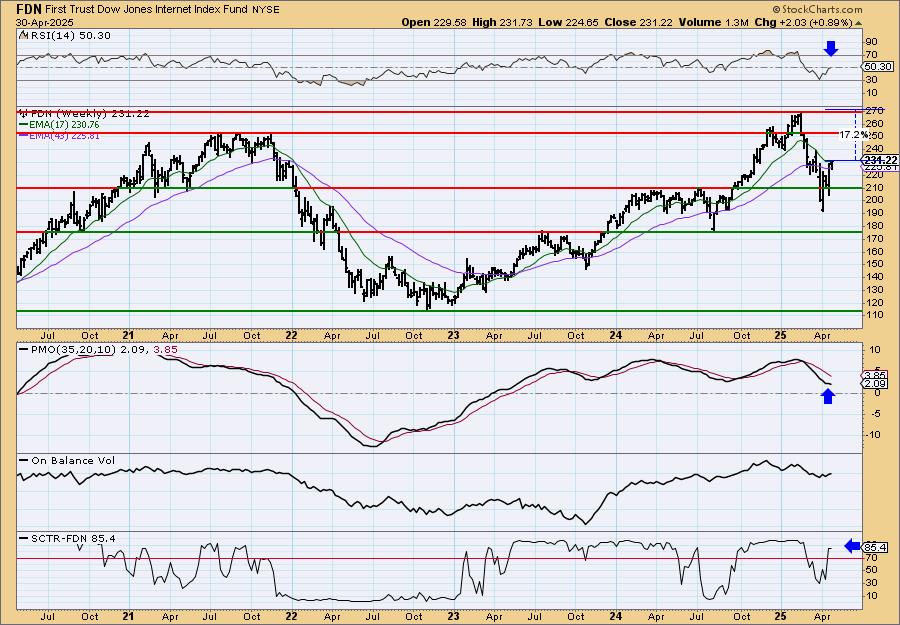This screenshot has width=900, height=625.
Task: Click the Low 224.65 value
Action: pyautogui.click(x=568, y=22)
